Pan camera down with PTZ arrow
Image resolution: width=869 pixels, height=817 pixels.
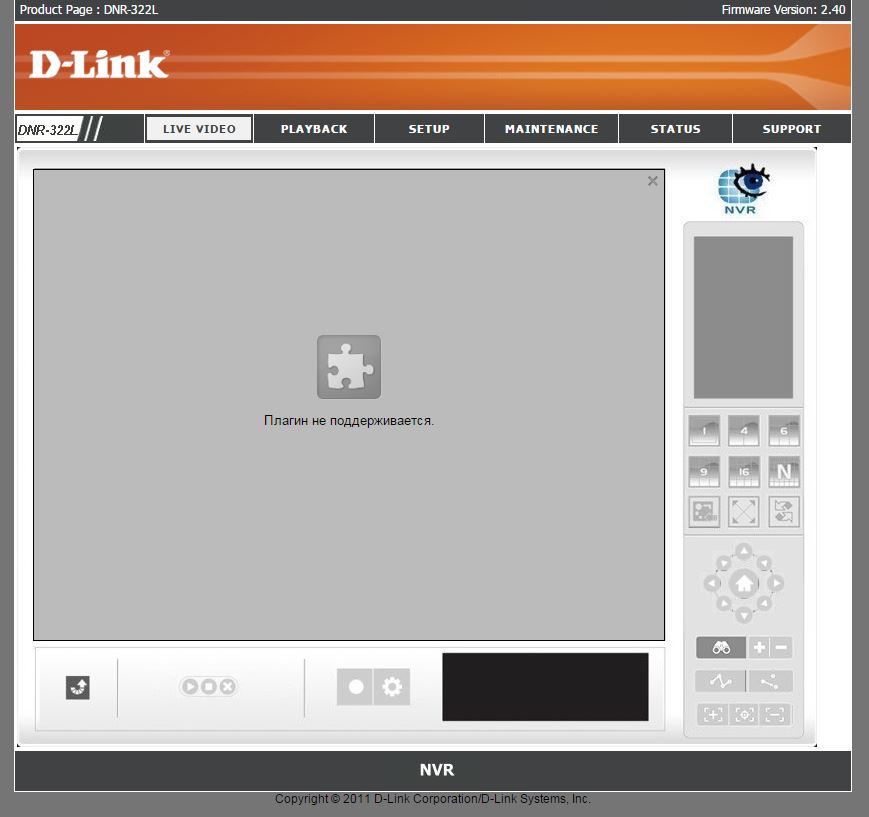click(744, 615)
